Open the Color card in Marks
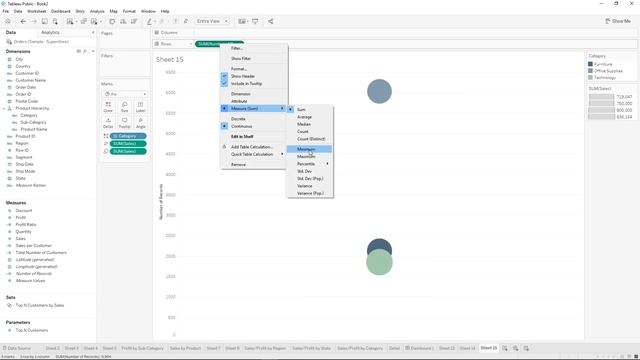The image size is (640, 360). tap(108, 107)
